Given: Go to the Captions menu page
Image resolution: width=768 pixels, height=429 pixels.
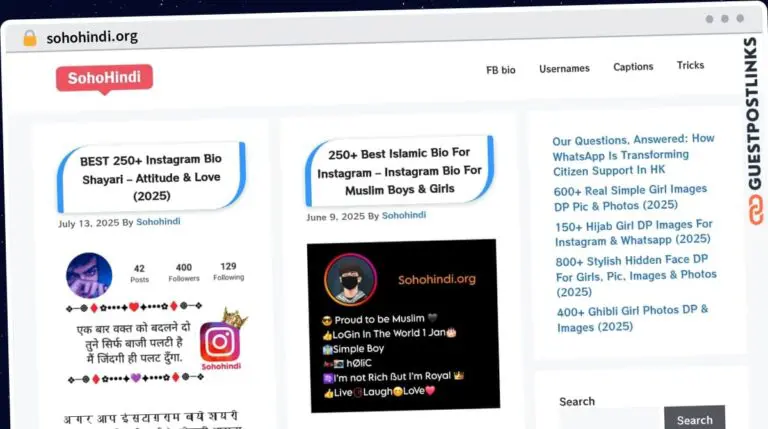Looking at the screenshot, I should pos(633,67).
